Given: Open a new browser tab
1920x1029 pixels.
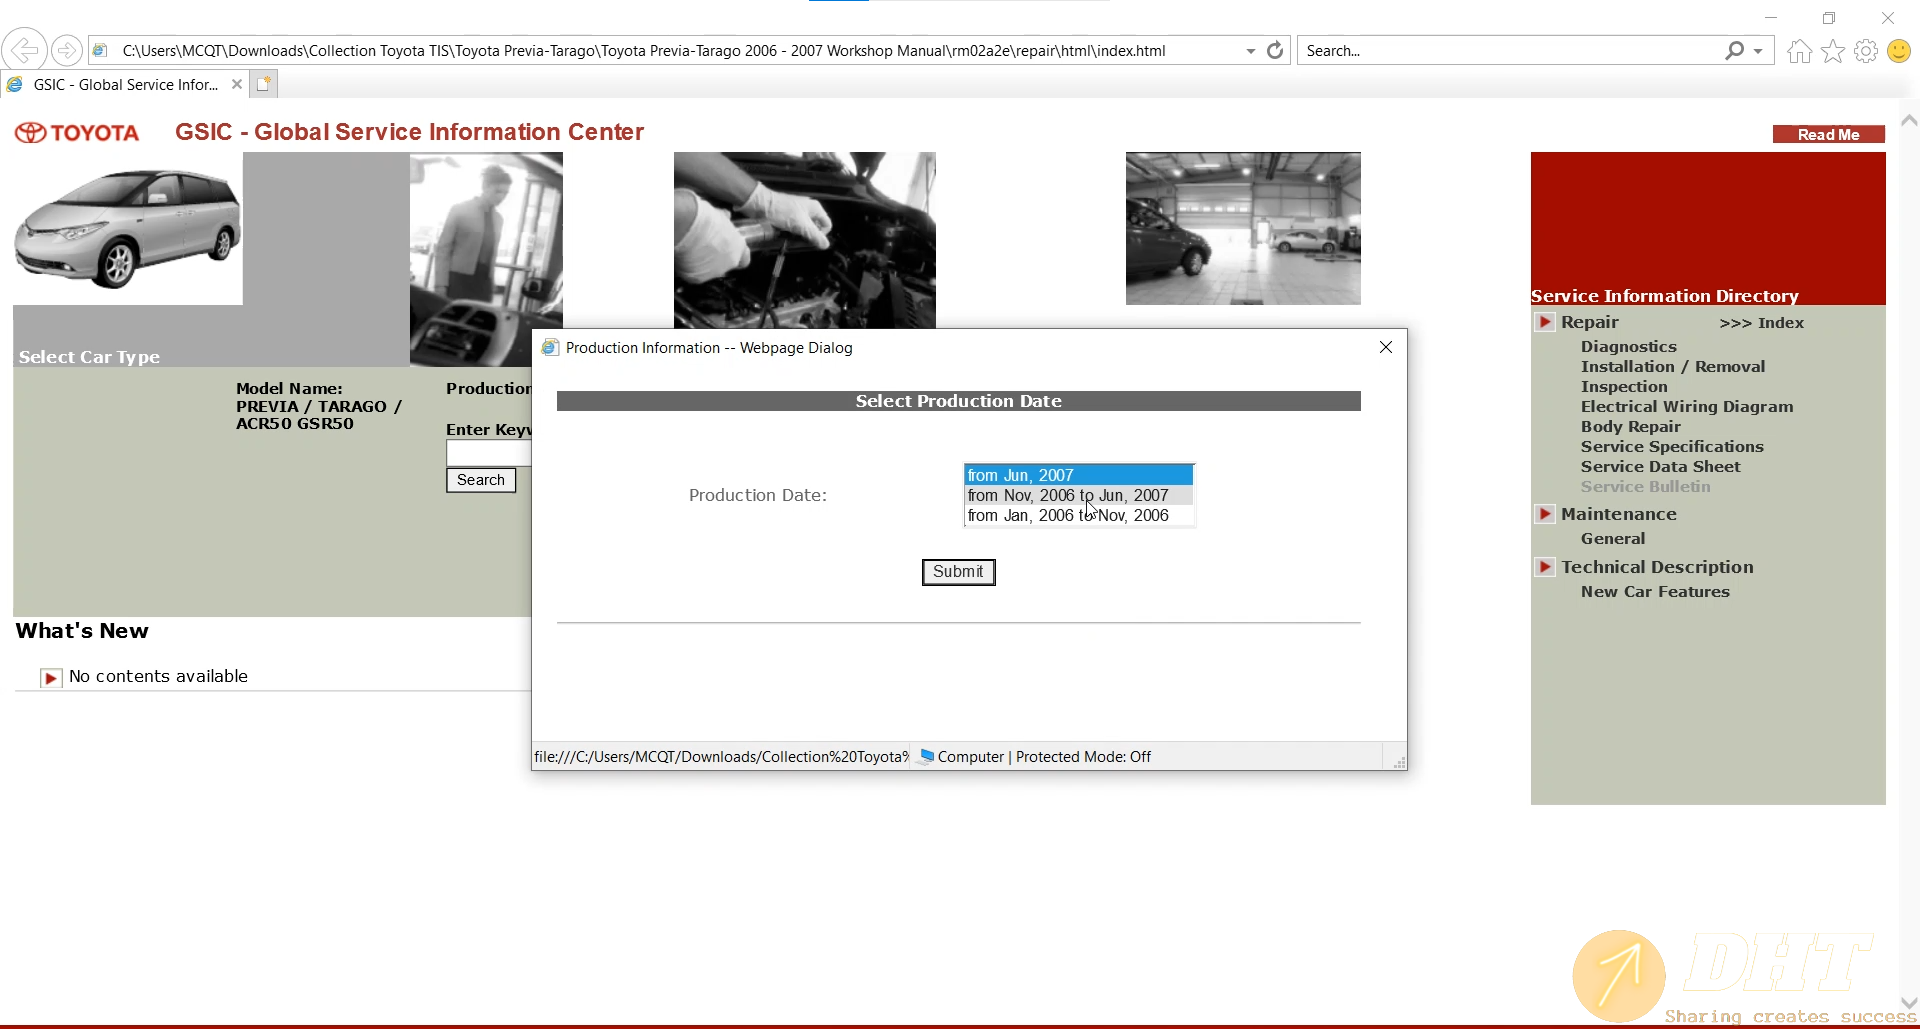Looking at the screenshot, I should 264,85.
